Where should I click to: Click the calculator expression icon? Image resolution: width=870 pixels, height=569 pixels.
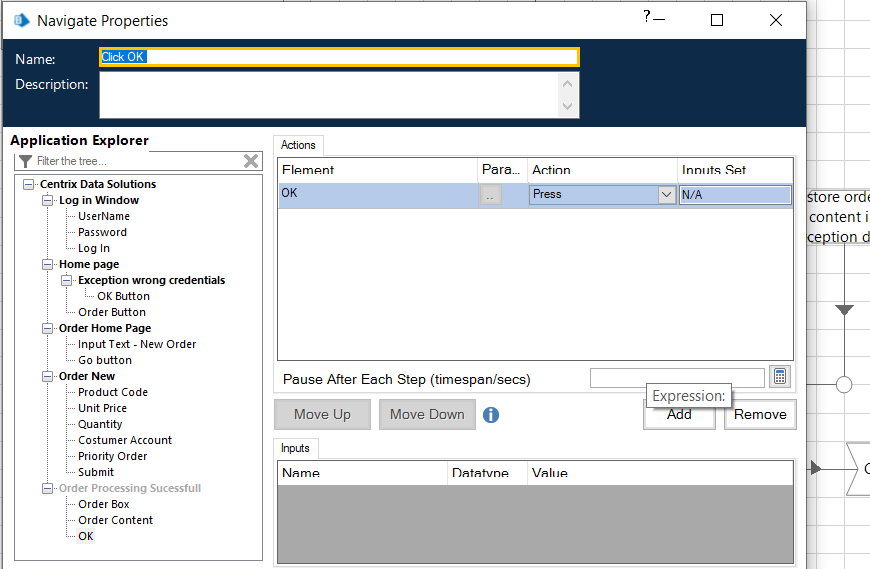(781, 377)
